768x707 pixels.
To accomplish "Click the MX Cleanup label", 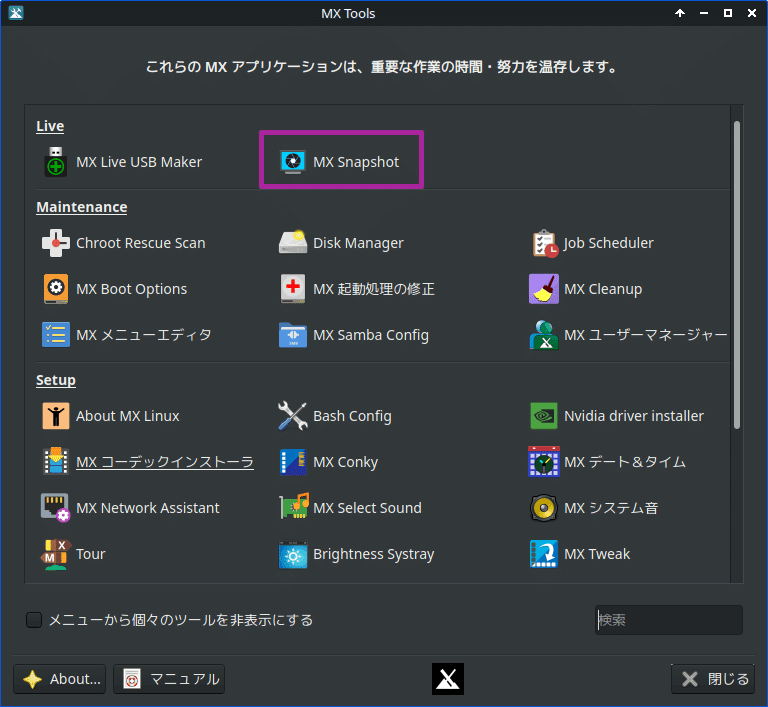I will pos(603,289).
